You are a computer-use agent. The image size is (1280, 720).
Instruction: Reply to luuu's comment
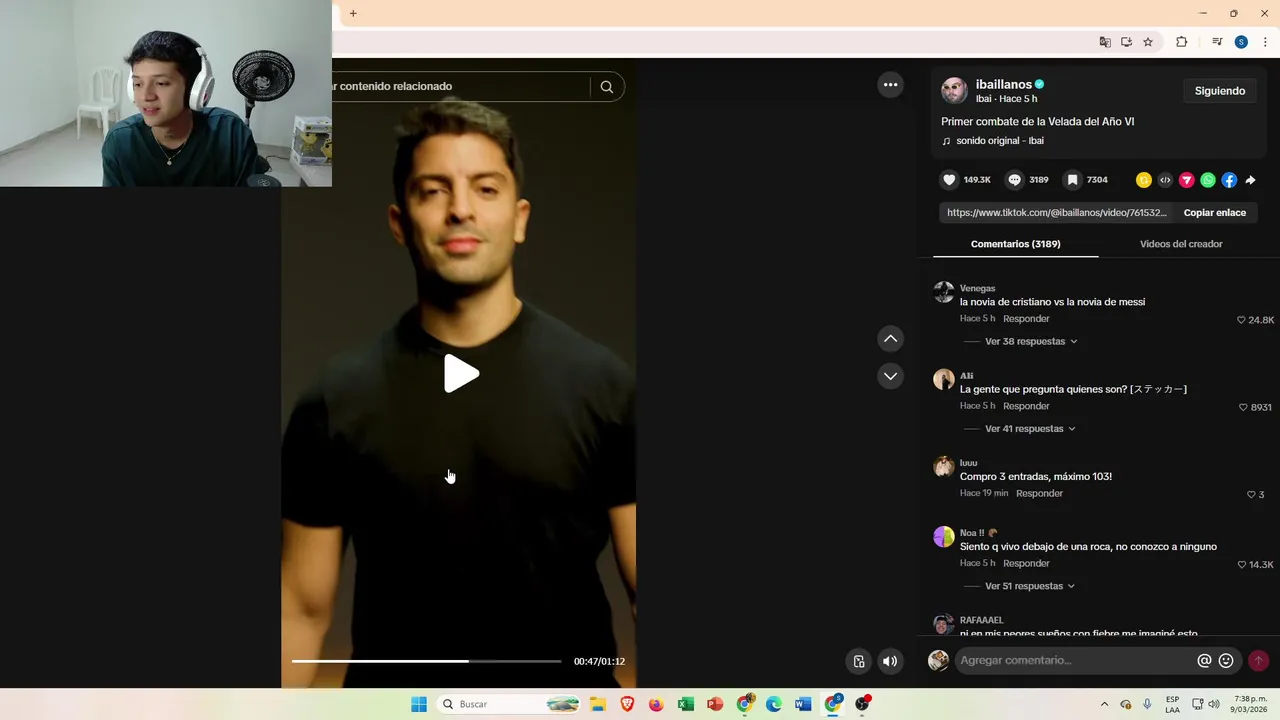tap(1039, 493)
